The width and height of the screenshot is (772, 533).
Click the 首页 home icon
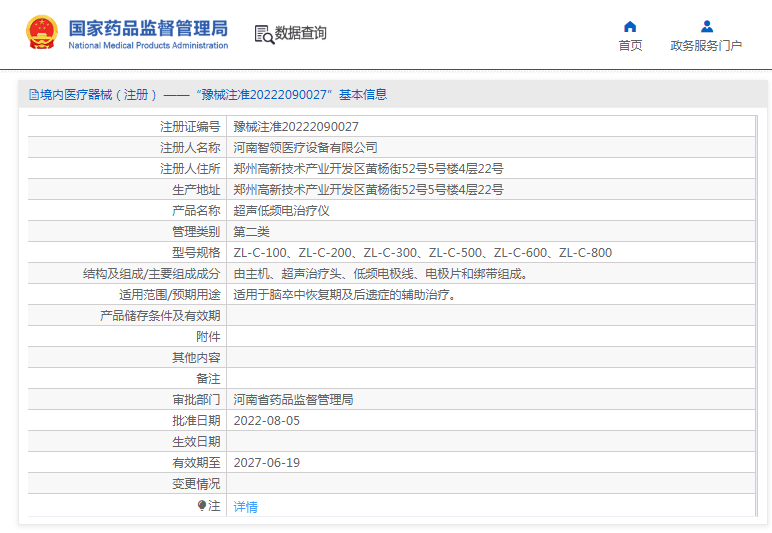click(x=630, y=27)
